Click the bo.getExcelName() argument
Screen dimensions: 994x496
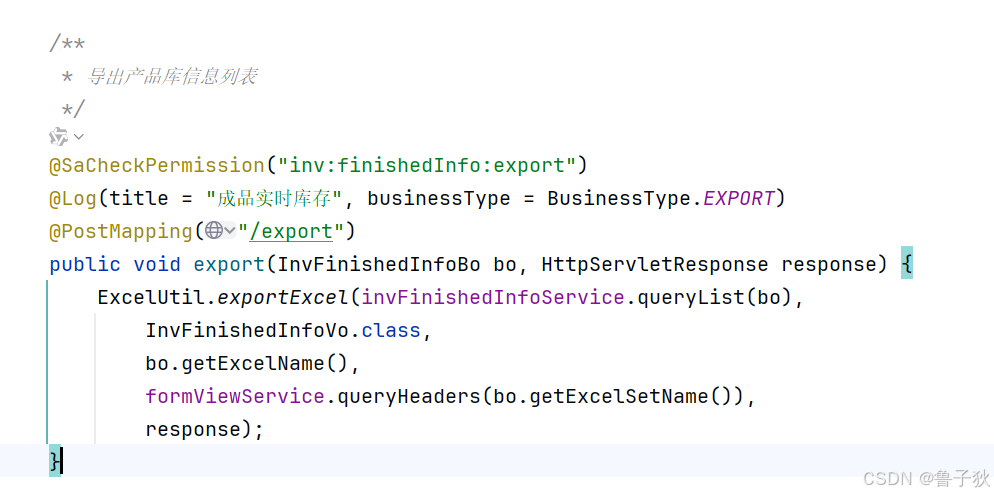[x=247, y=363]
